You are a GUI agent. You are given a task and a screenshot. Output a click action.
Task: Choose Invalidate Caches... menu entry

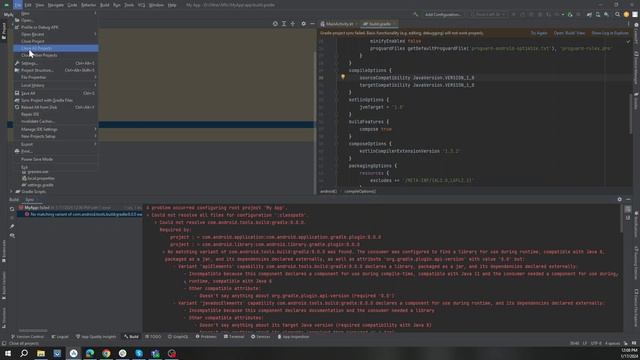pos(56,121)
